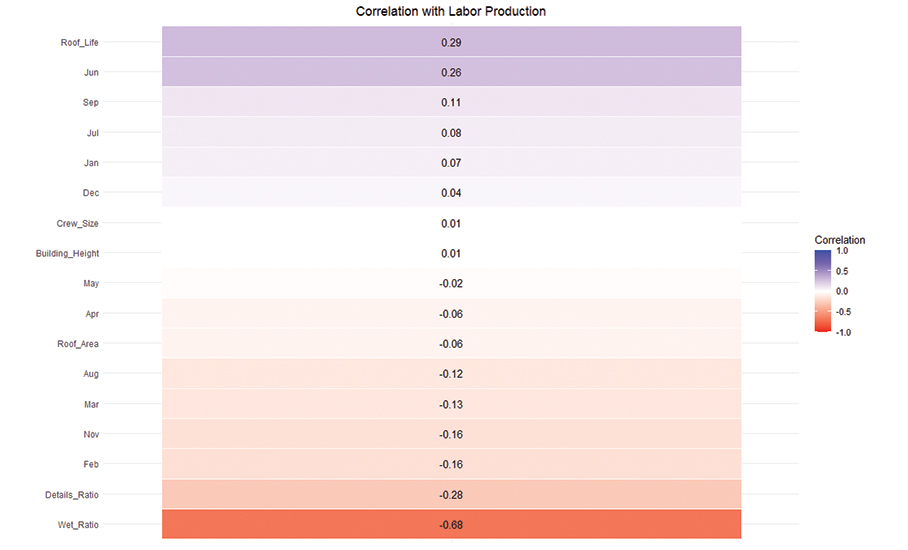Click the 'Correlation' legend title
The width and height of the screenshot is (908, 550).
tap(840, 240)
